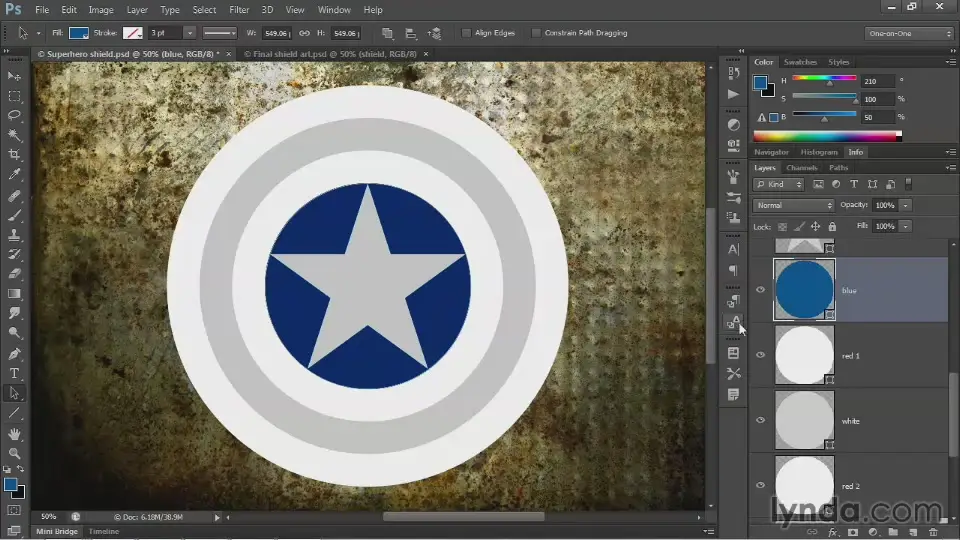Screen dimensions: 960x540
Task: Open the Filter menu
Action: [x=239, y=10]
